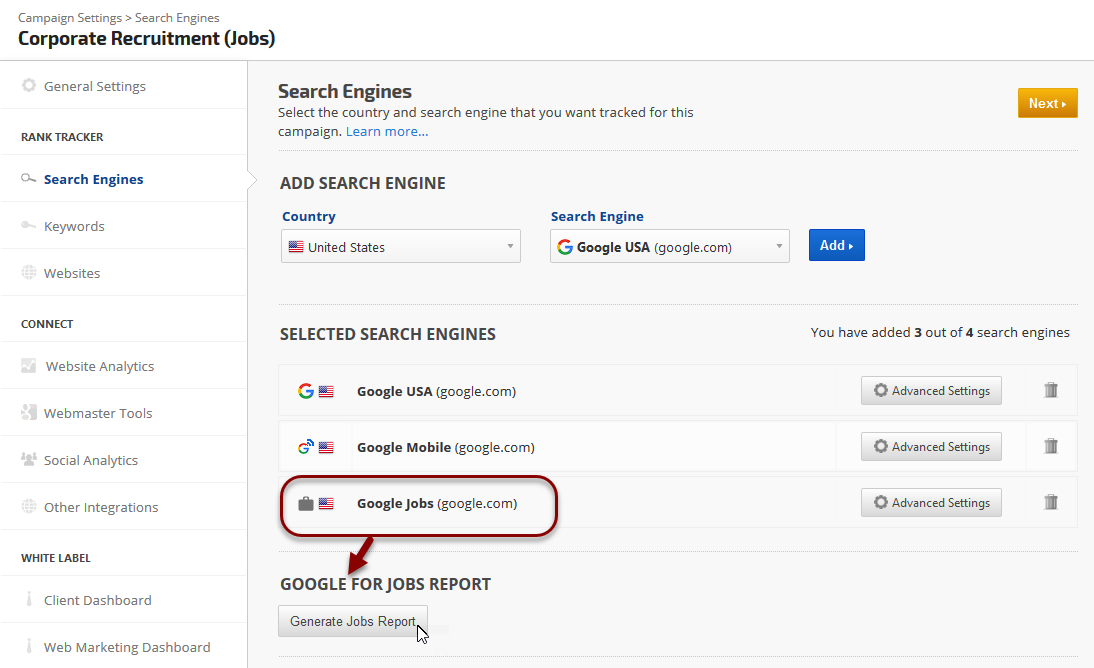This screenshot has height=668, width=1094.
Task: Click the Website Analytics chart icon
Action: coord(29,366)
